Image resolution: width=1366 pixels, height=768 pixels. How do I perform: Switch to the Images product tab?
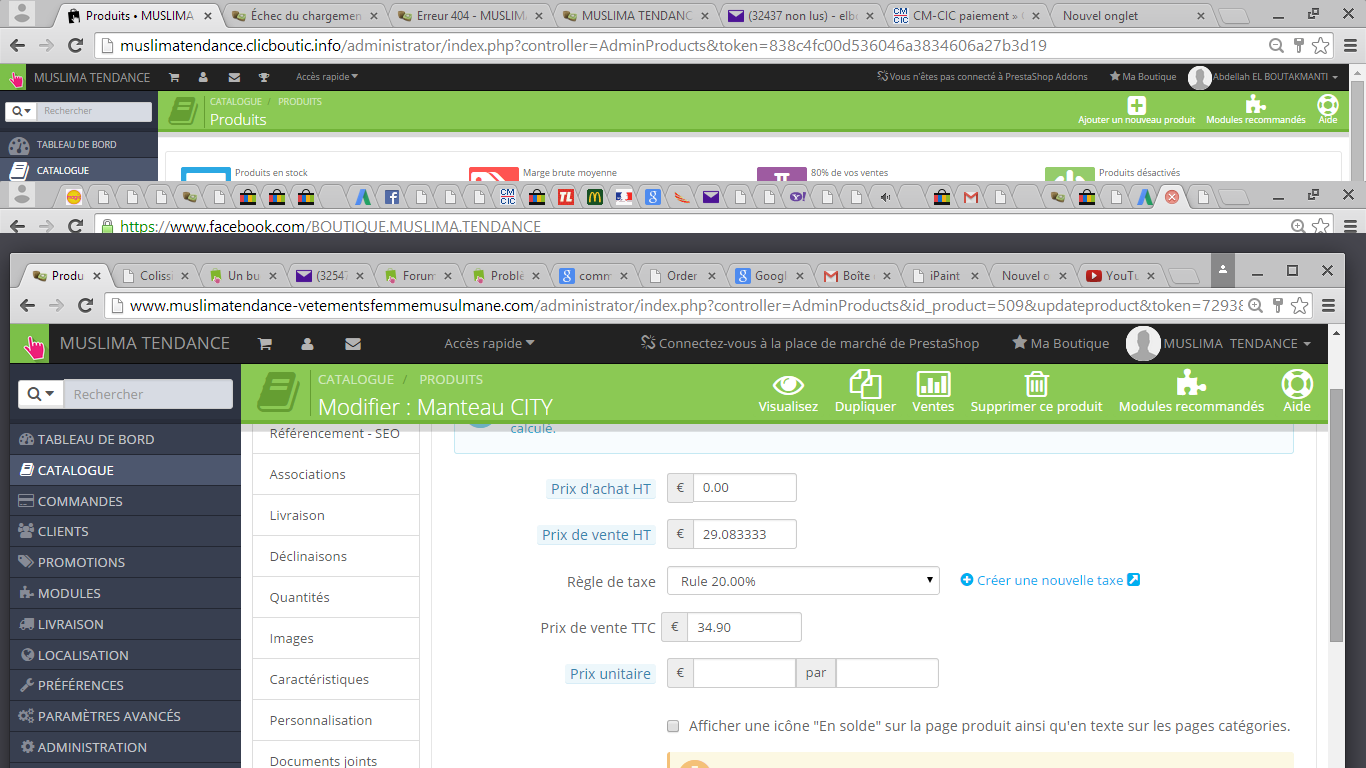336,638
